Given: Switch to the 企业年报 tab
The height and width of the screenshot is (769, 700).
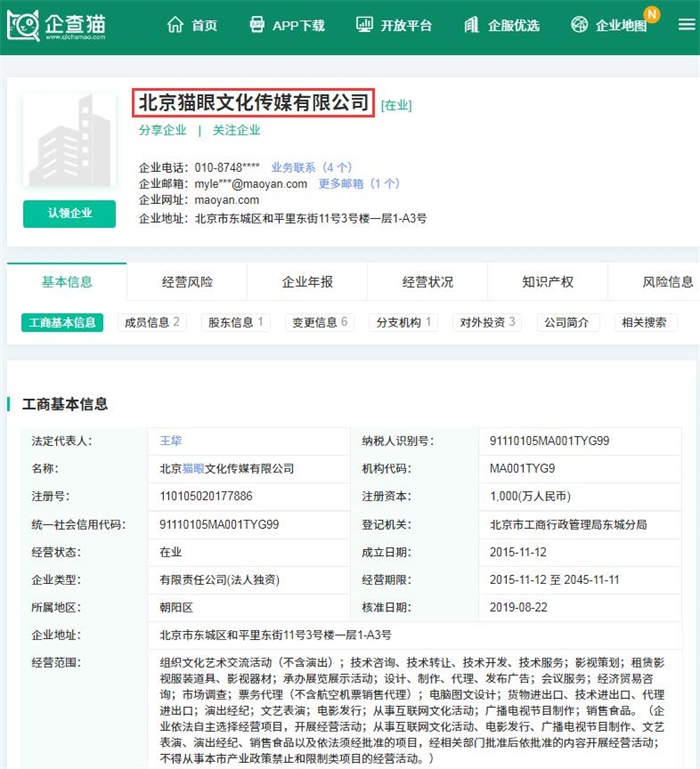Looking at the screenshot, I should tap(307, 282).
